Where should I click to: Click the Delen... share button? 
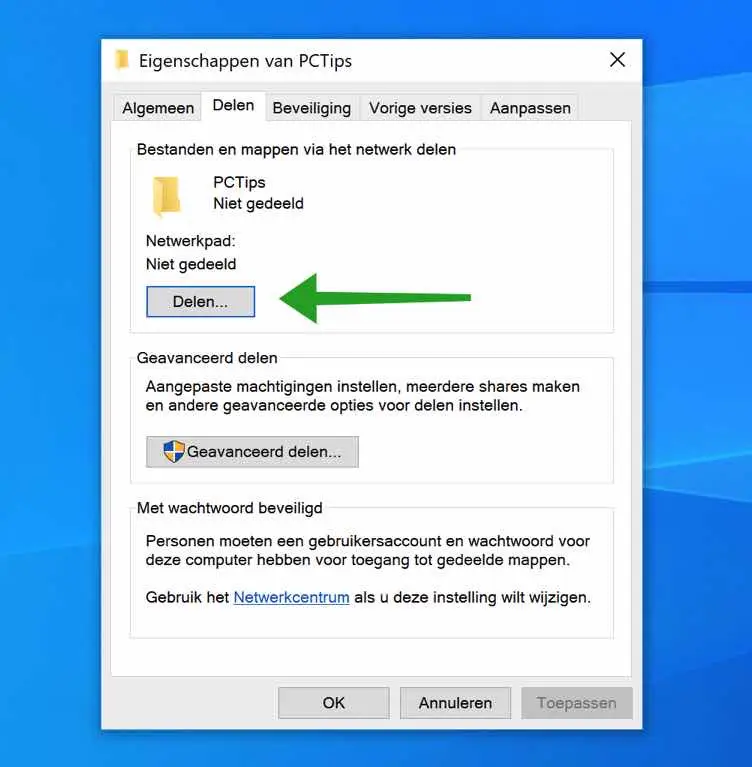pyautogui.click(x=201, y=302)
